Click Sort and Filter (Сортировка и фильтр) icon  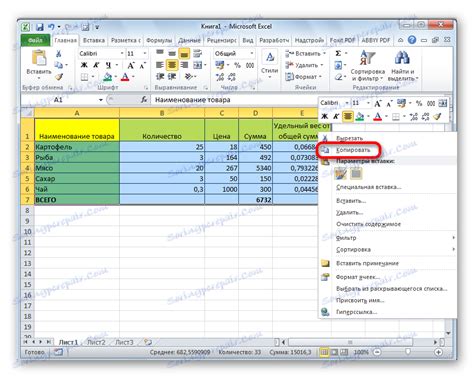(x=367, y=58)
